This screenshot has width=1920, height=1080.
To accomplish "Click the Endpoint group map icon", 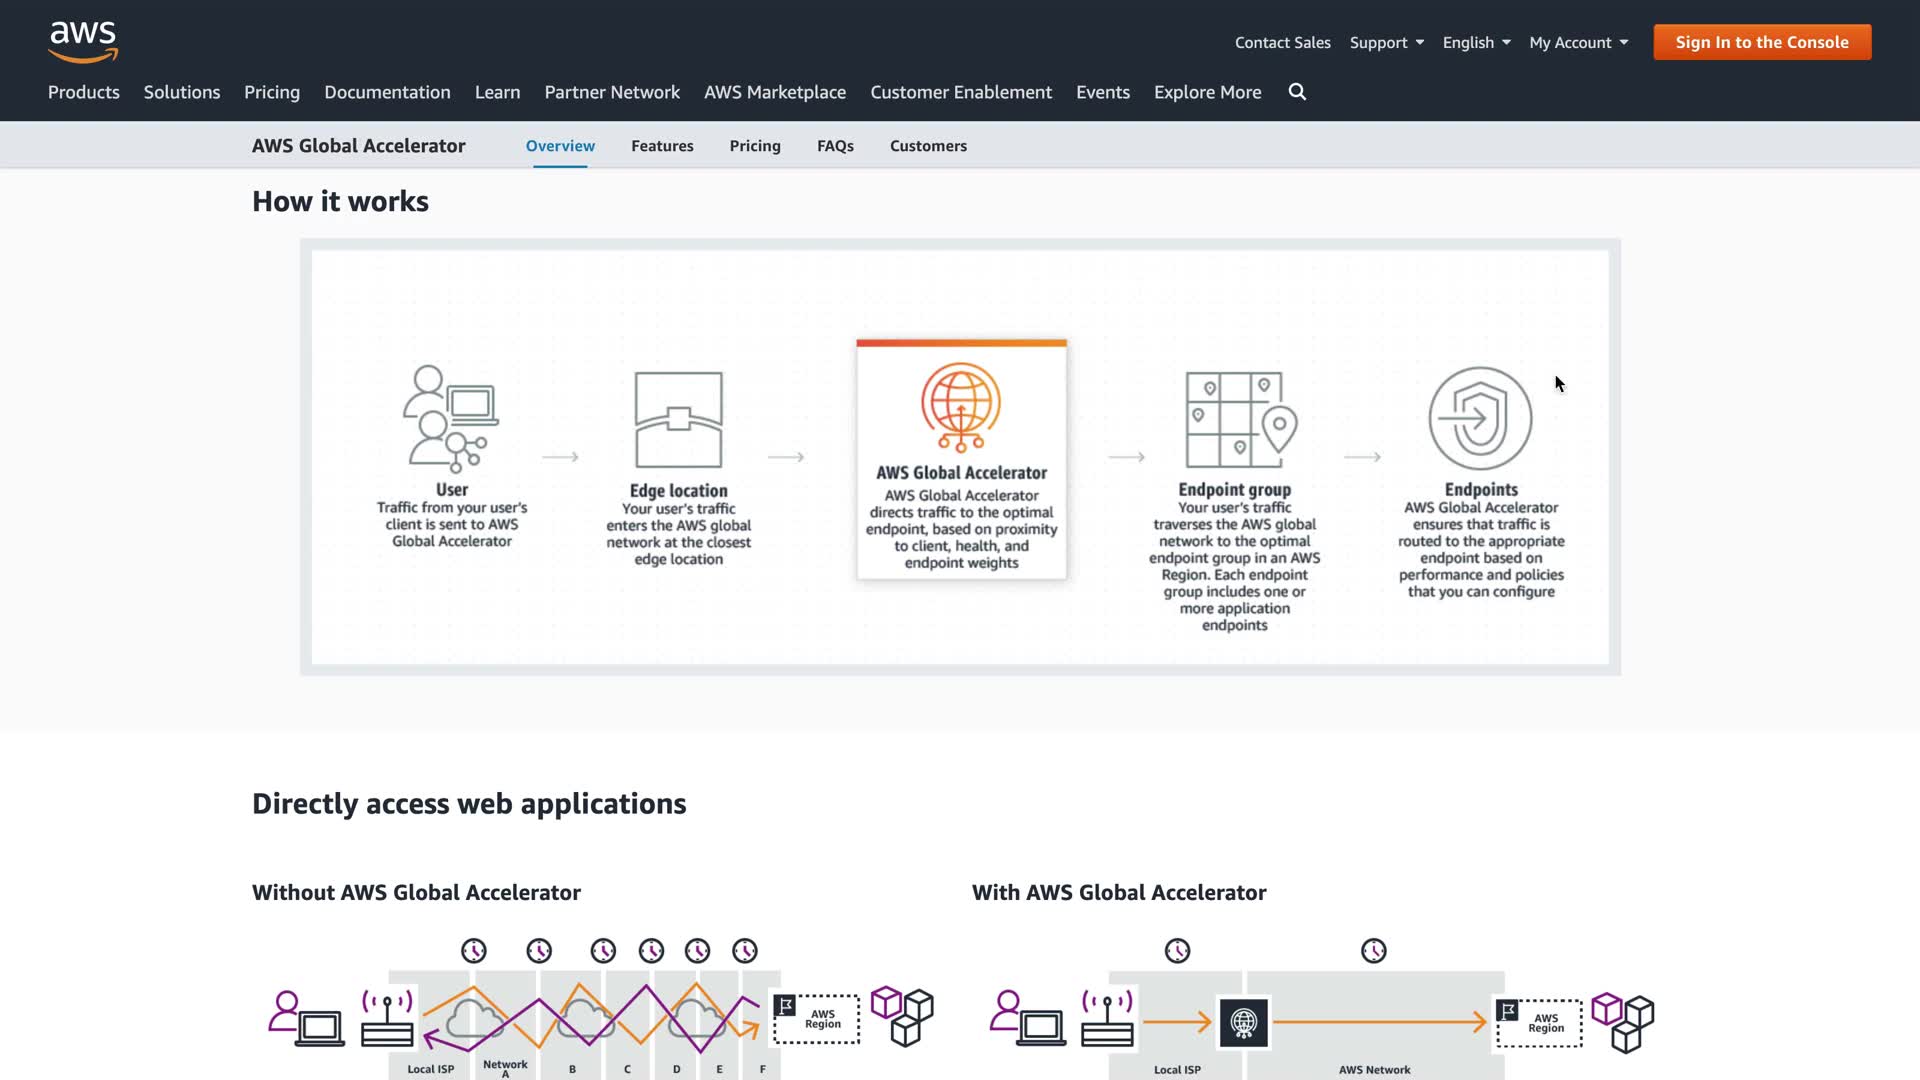I will coord(1240,420).
